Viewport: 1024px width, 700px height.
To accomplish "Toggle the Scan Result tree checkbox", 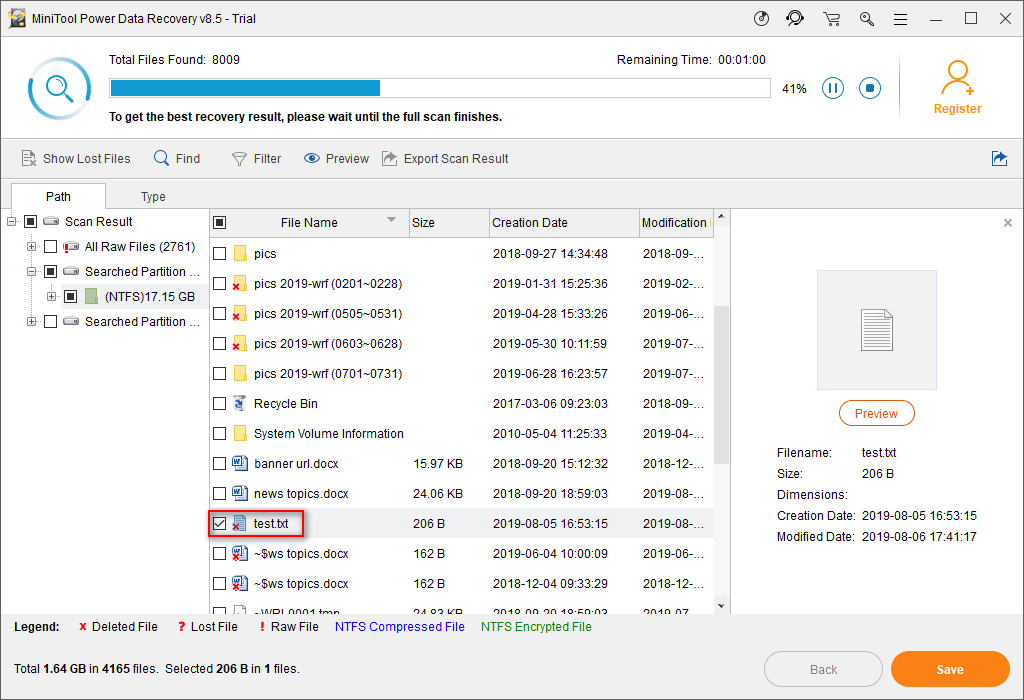I will tap(31, 221).
